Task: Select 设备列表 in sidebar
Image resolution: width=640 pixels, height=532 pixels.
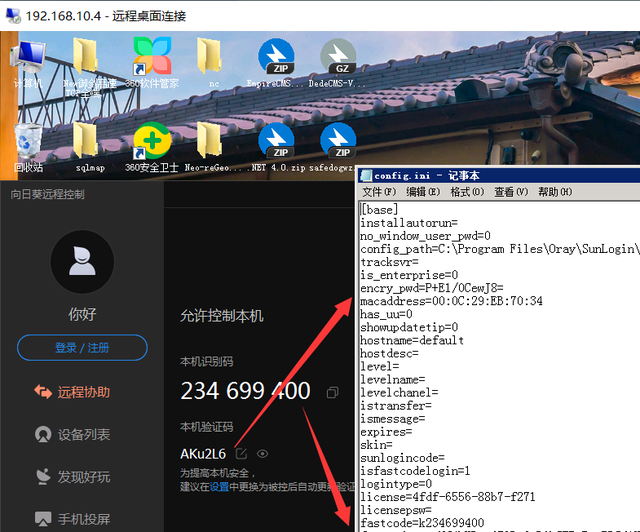Action: (x=72, y=434)
